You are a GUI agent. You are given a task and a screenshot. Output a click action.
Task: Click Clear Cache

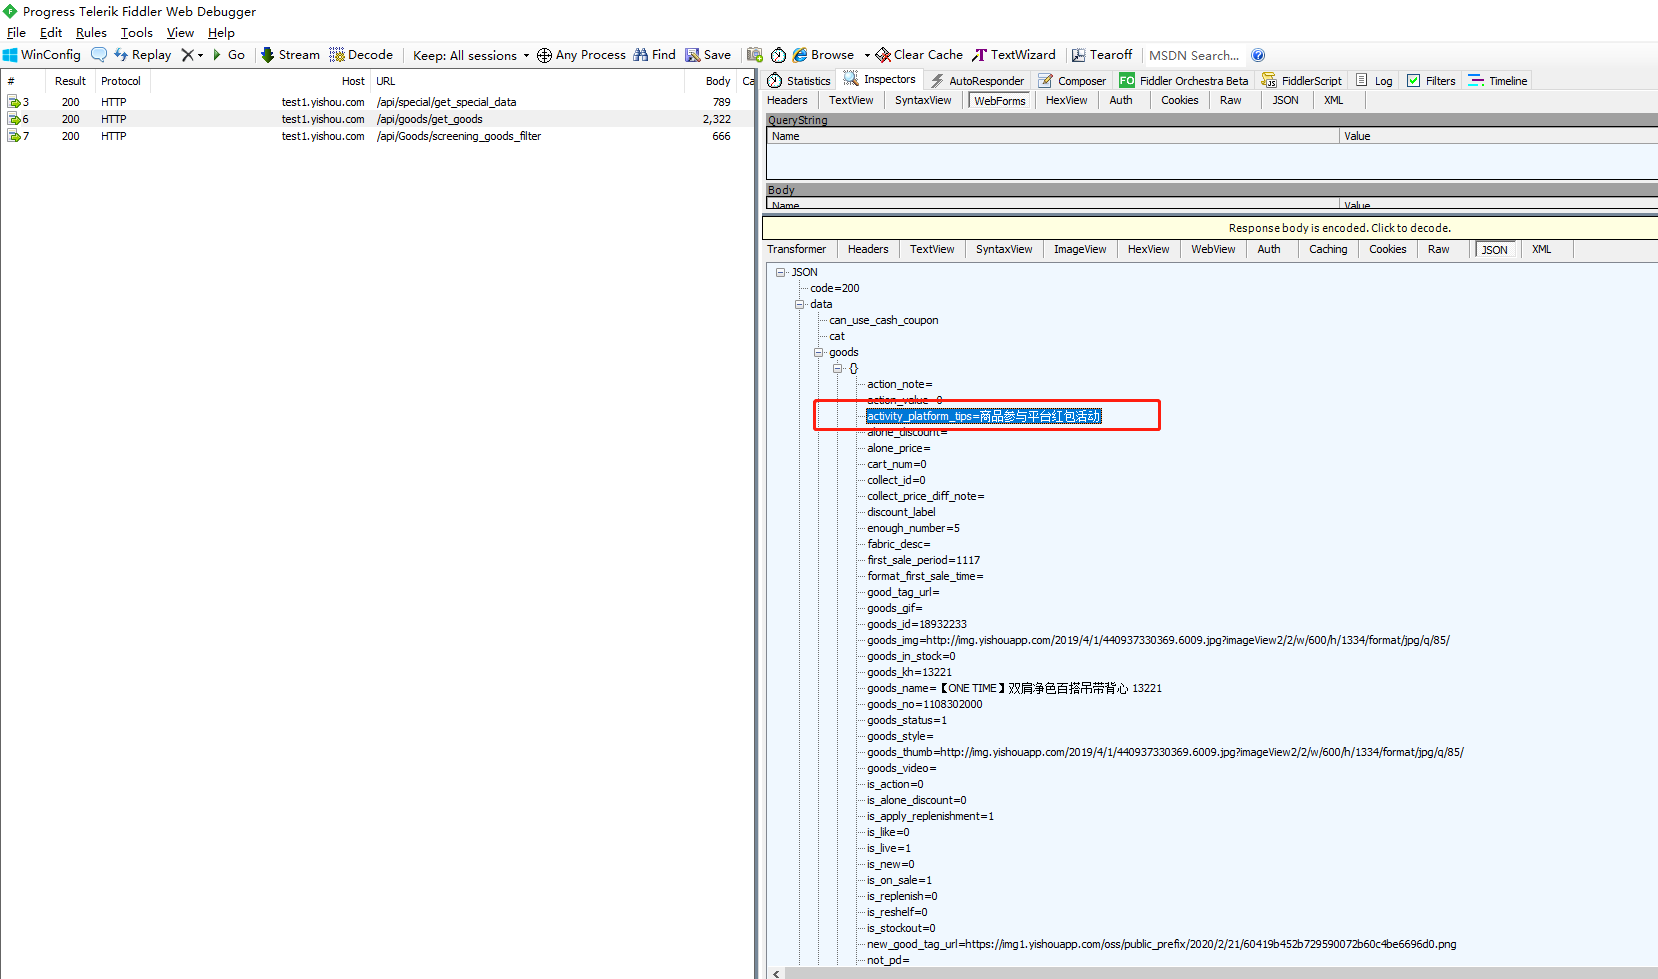click(919, 55)
